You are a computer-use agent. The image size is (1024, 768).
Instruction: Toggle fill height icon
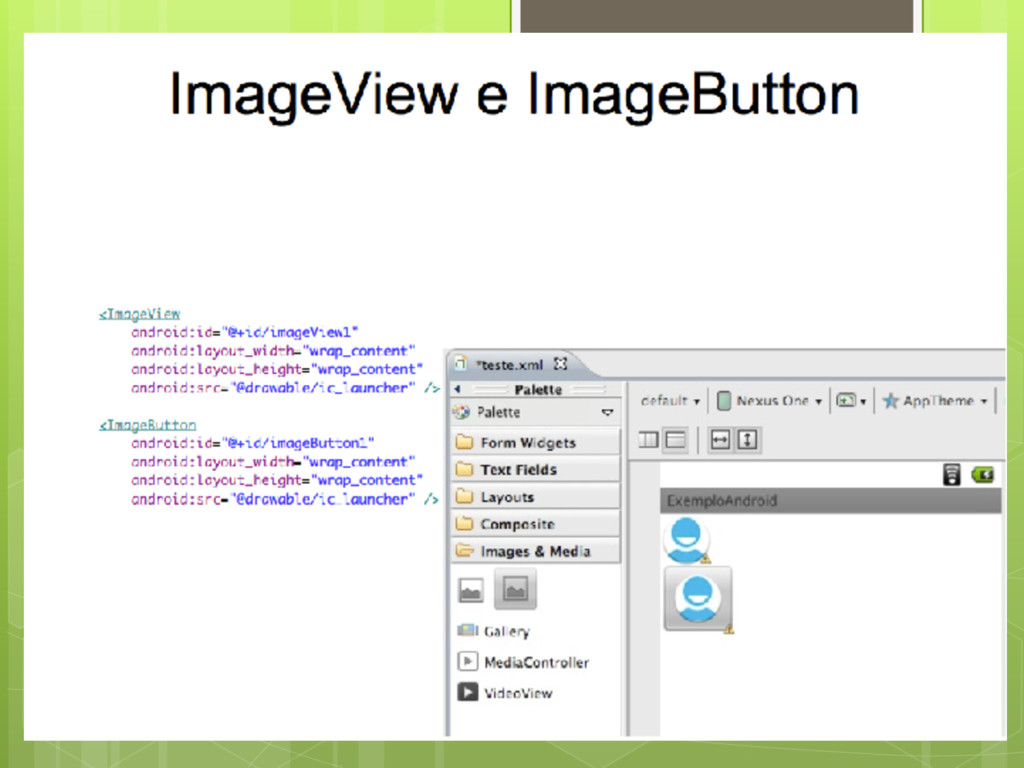pos(747,440)
